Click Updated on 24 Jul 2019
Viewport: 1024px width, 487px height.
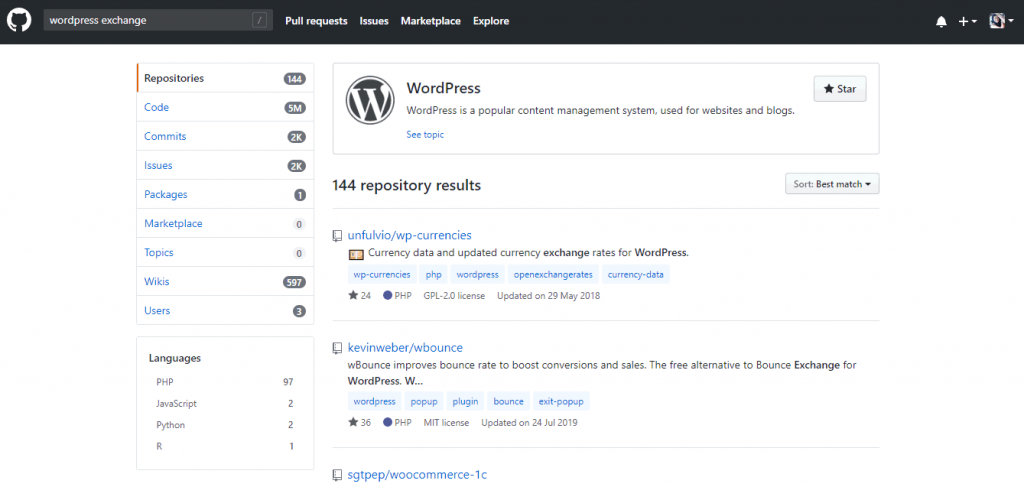pos(530,422)
